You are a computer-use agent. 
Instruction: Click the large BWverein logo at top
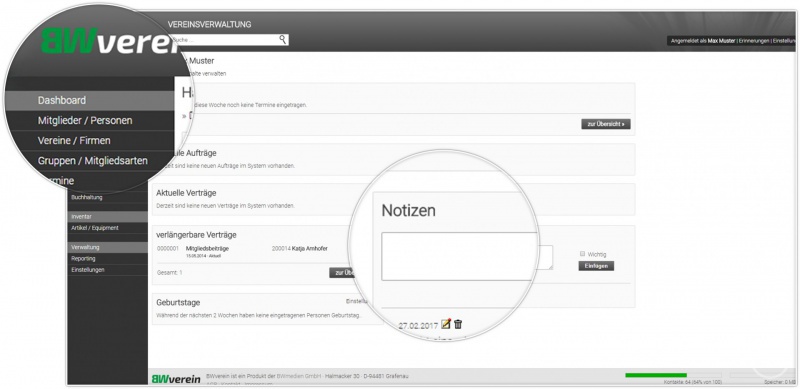110,41
